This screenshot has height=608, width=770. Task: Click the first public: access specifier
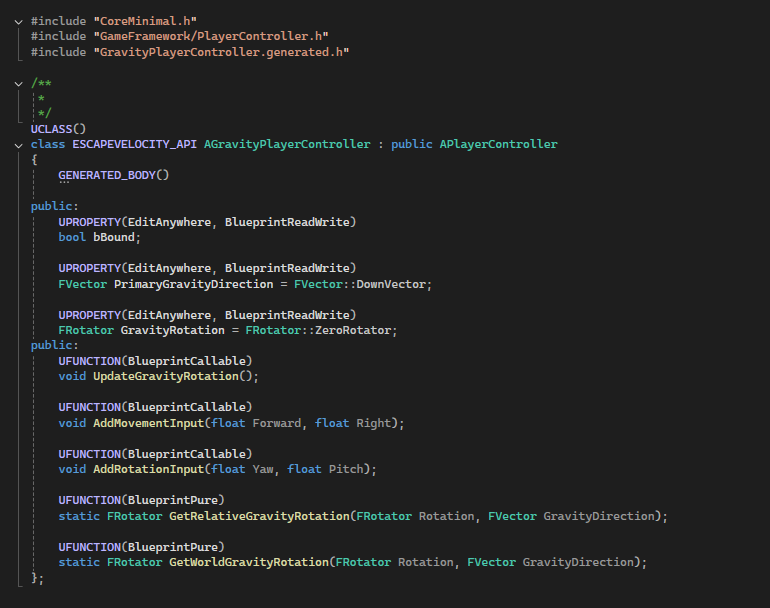point(55,206)
